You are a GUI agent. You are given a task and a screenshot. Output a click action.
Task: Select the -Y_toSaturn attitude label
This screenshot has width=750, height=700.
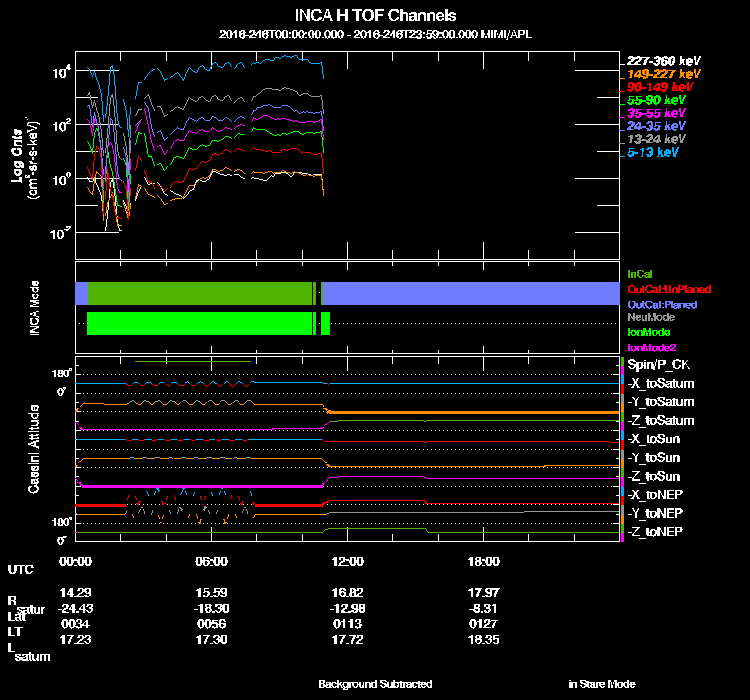[x=661, y=402]
